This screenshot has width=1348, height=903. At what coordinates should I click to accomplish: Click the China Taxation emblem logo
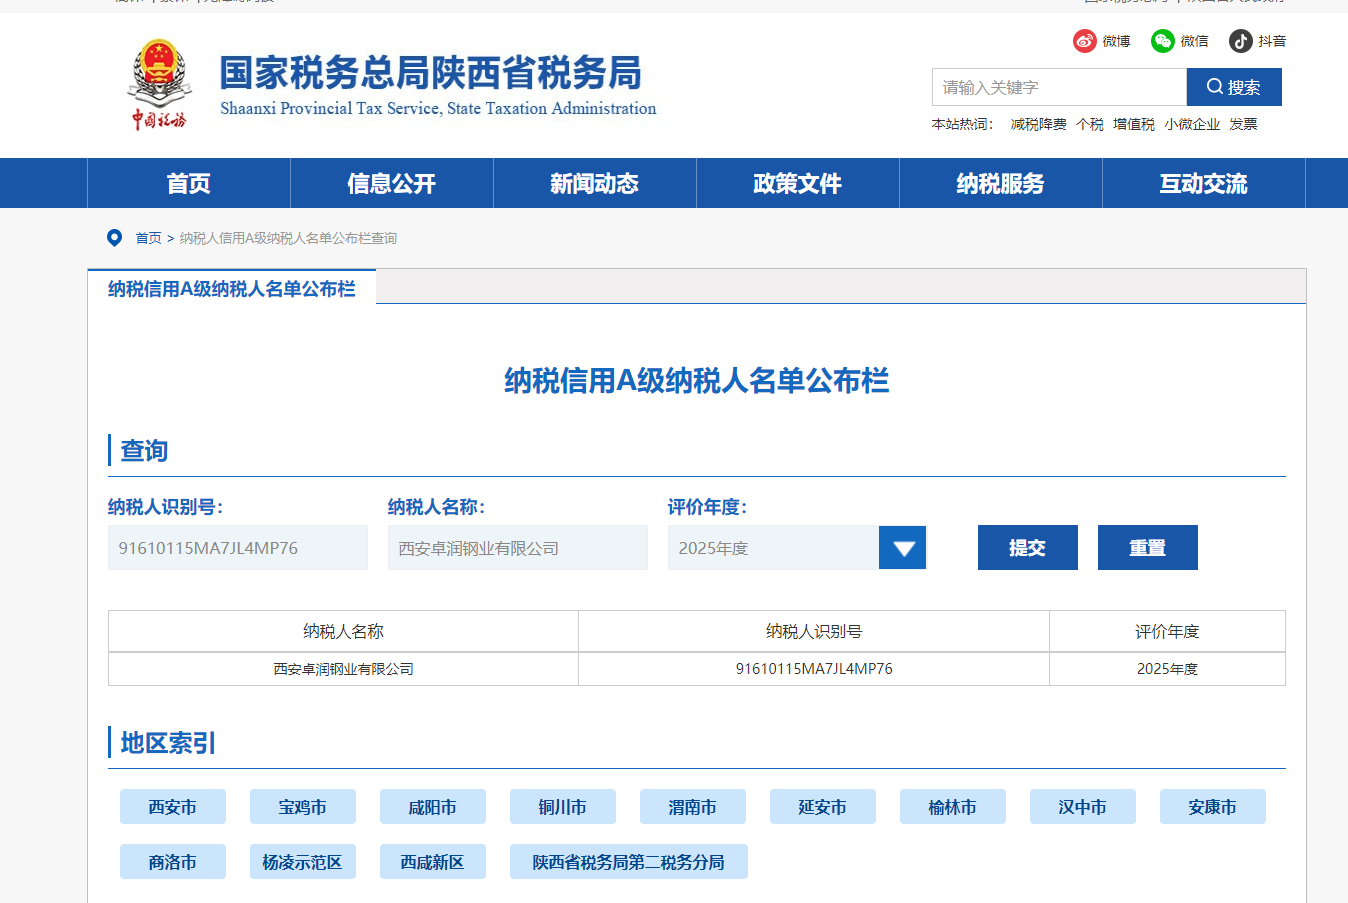coord(159,85)
